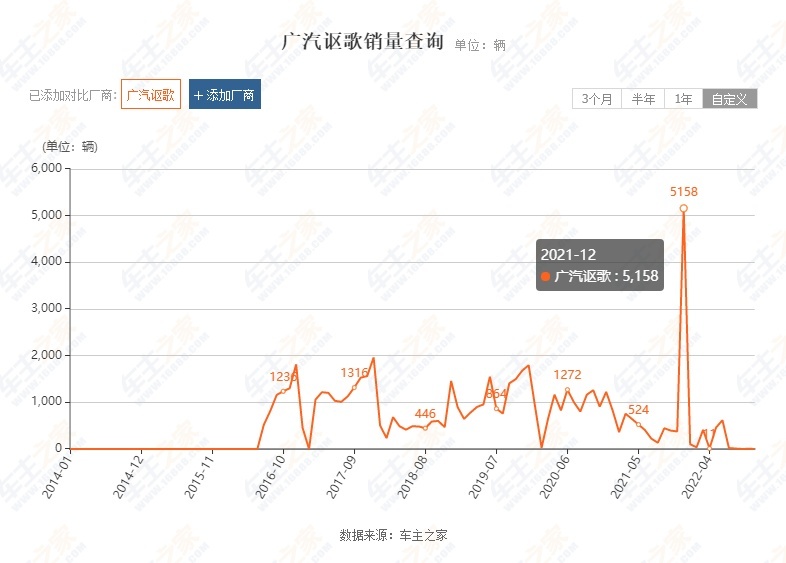This screenshot has width=786, height=563.
Task: Click the 车主之家 data source text
Action: (423, 535)
